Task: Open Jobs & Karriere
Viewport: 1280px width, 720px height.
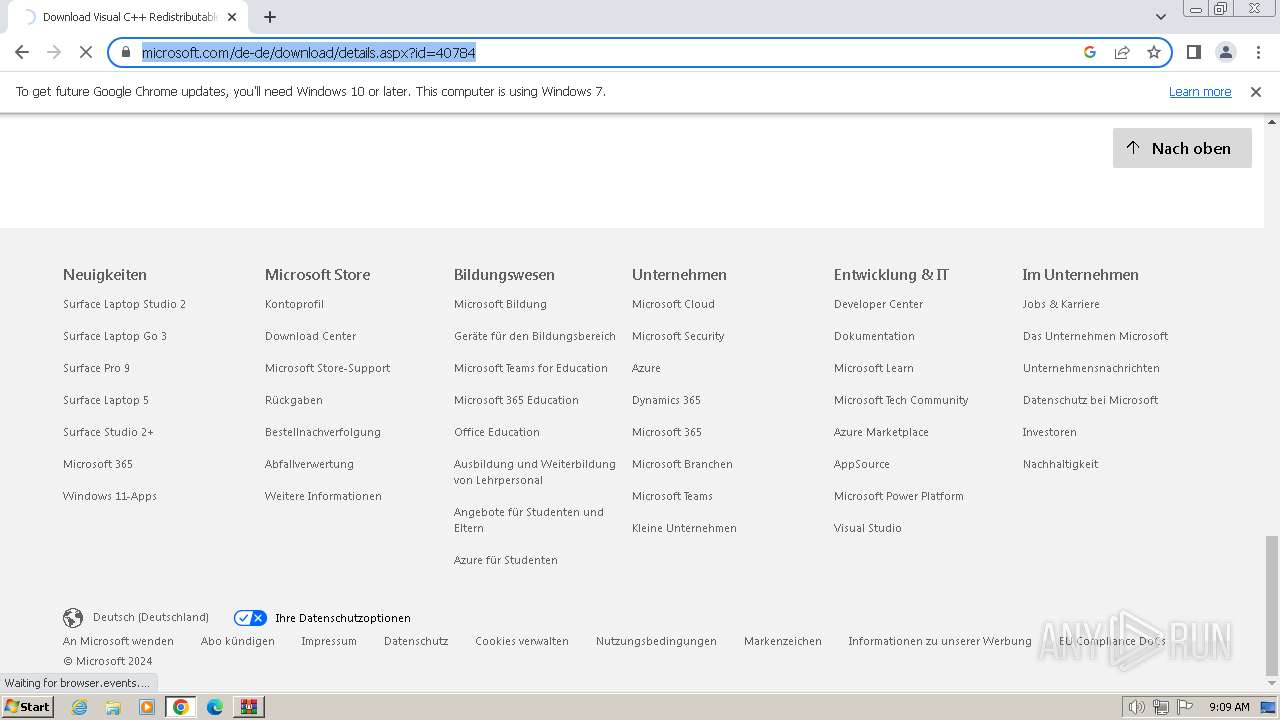Action: click(x=1061, y=304)
